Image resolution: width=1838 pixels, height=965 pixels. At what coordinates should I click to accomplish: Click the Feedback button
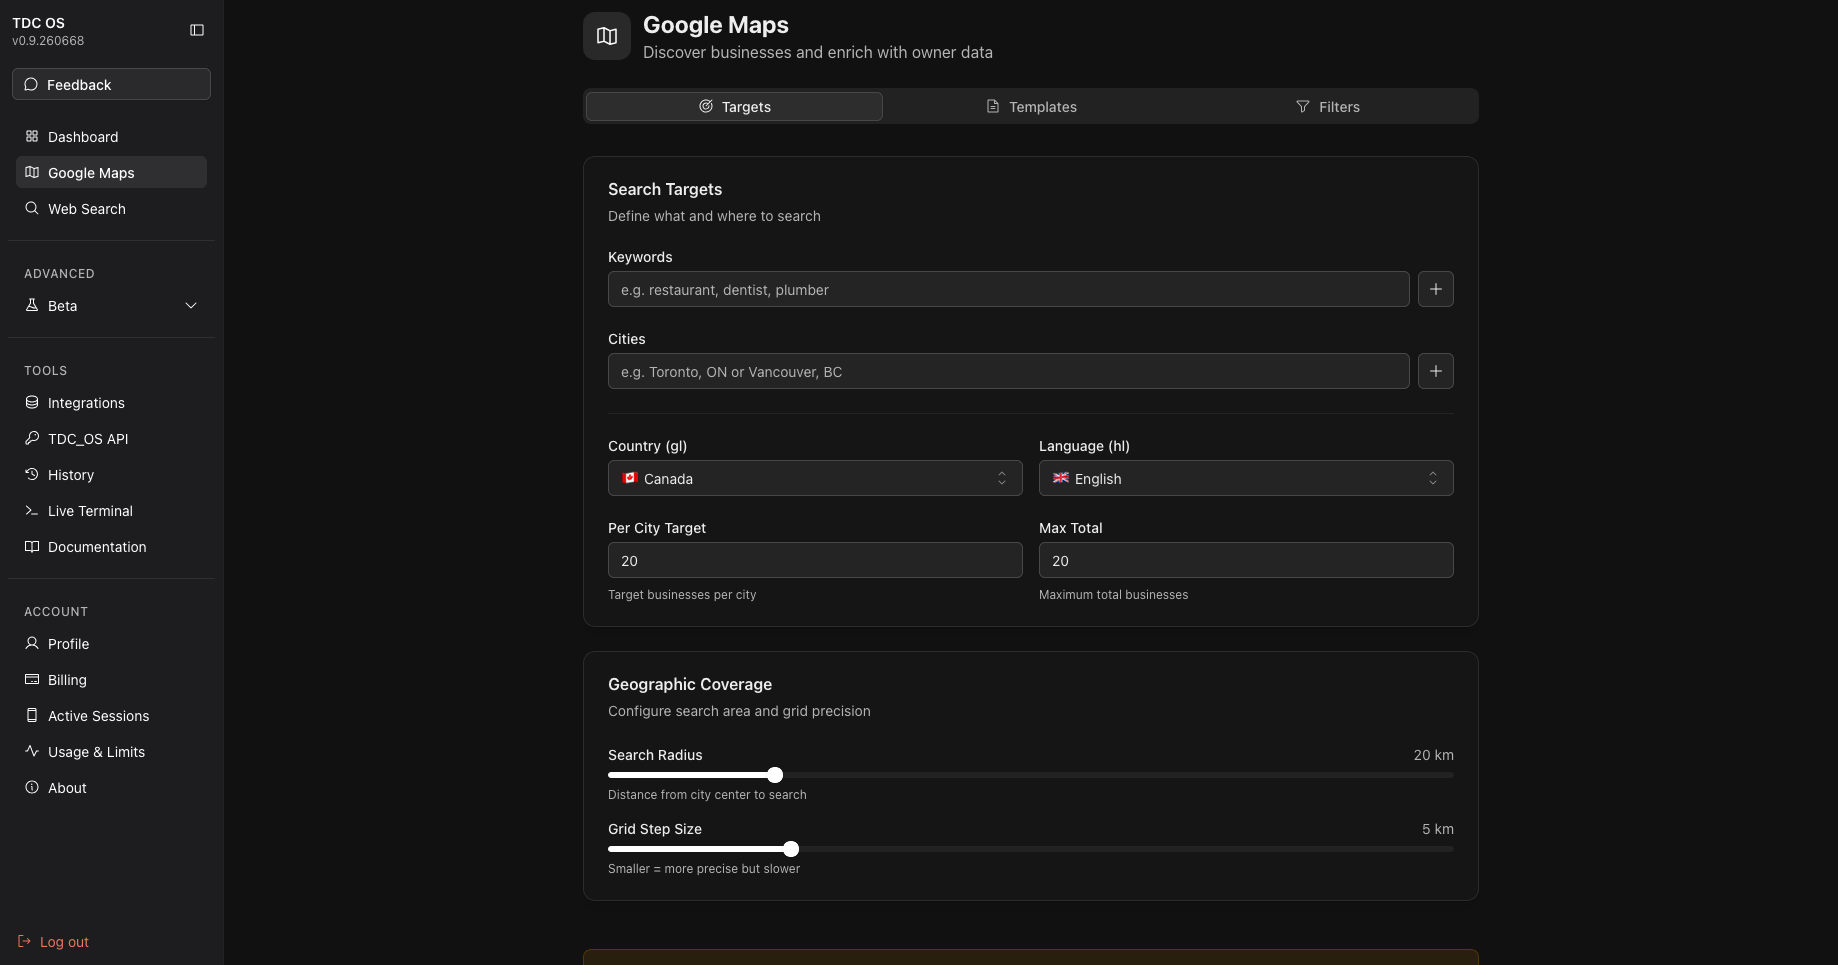click(x=111, y=84)
